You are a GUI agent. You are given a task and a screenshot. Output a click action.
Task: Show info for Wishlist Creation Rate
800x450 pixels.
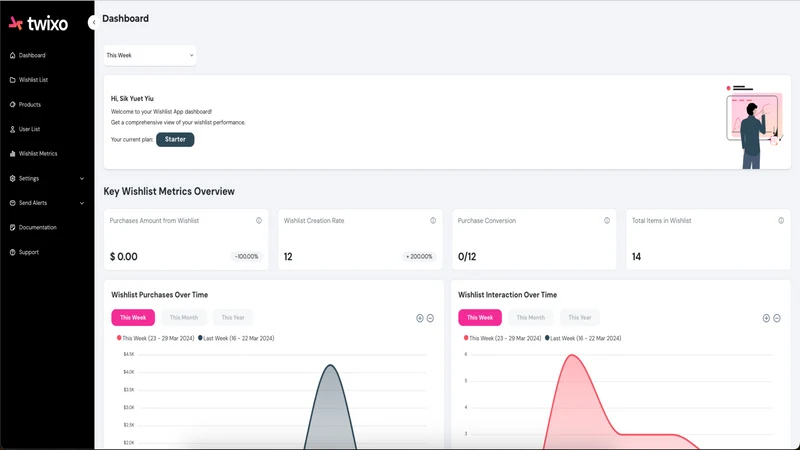point(433,220)
